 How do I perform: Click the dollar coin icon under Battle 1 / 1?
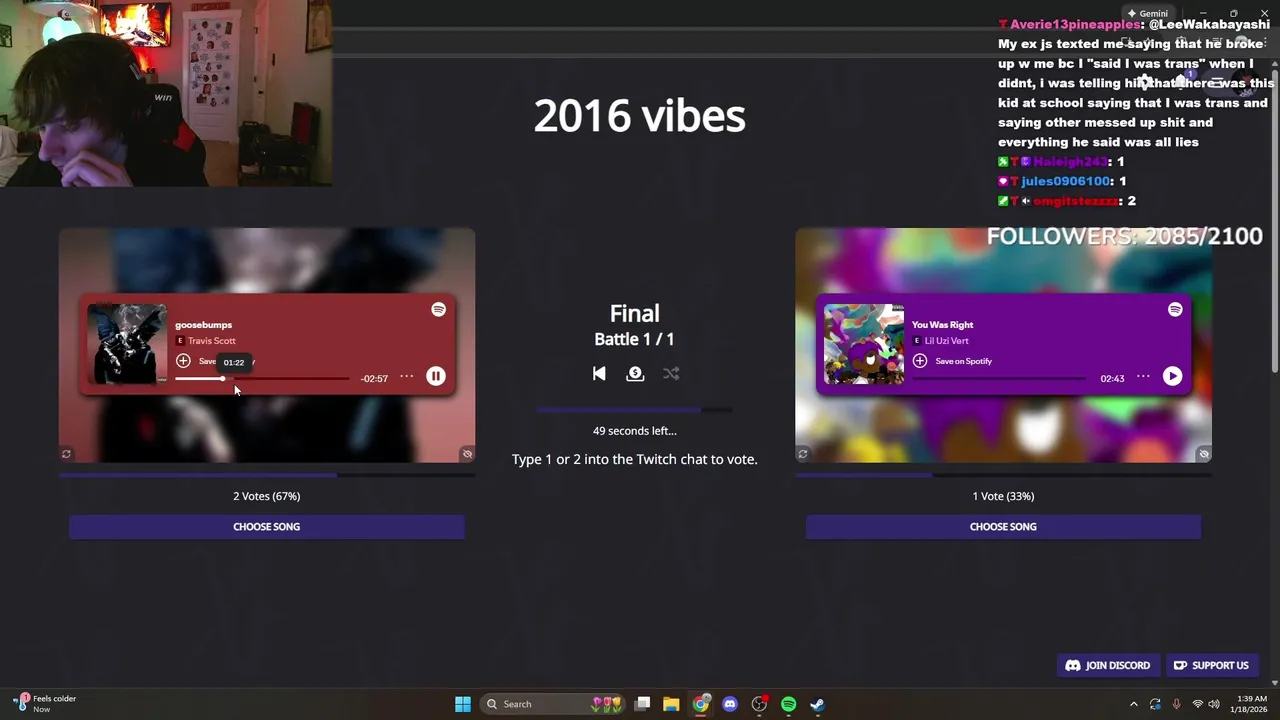pyautogui.click(x=635, y=373)
